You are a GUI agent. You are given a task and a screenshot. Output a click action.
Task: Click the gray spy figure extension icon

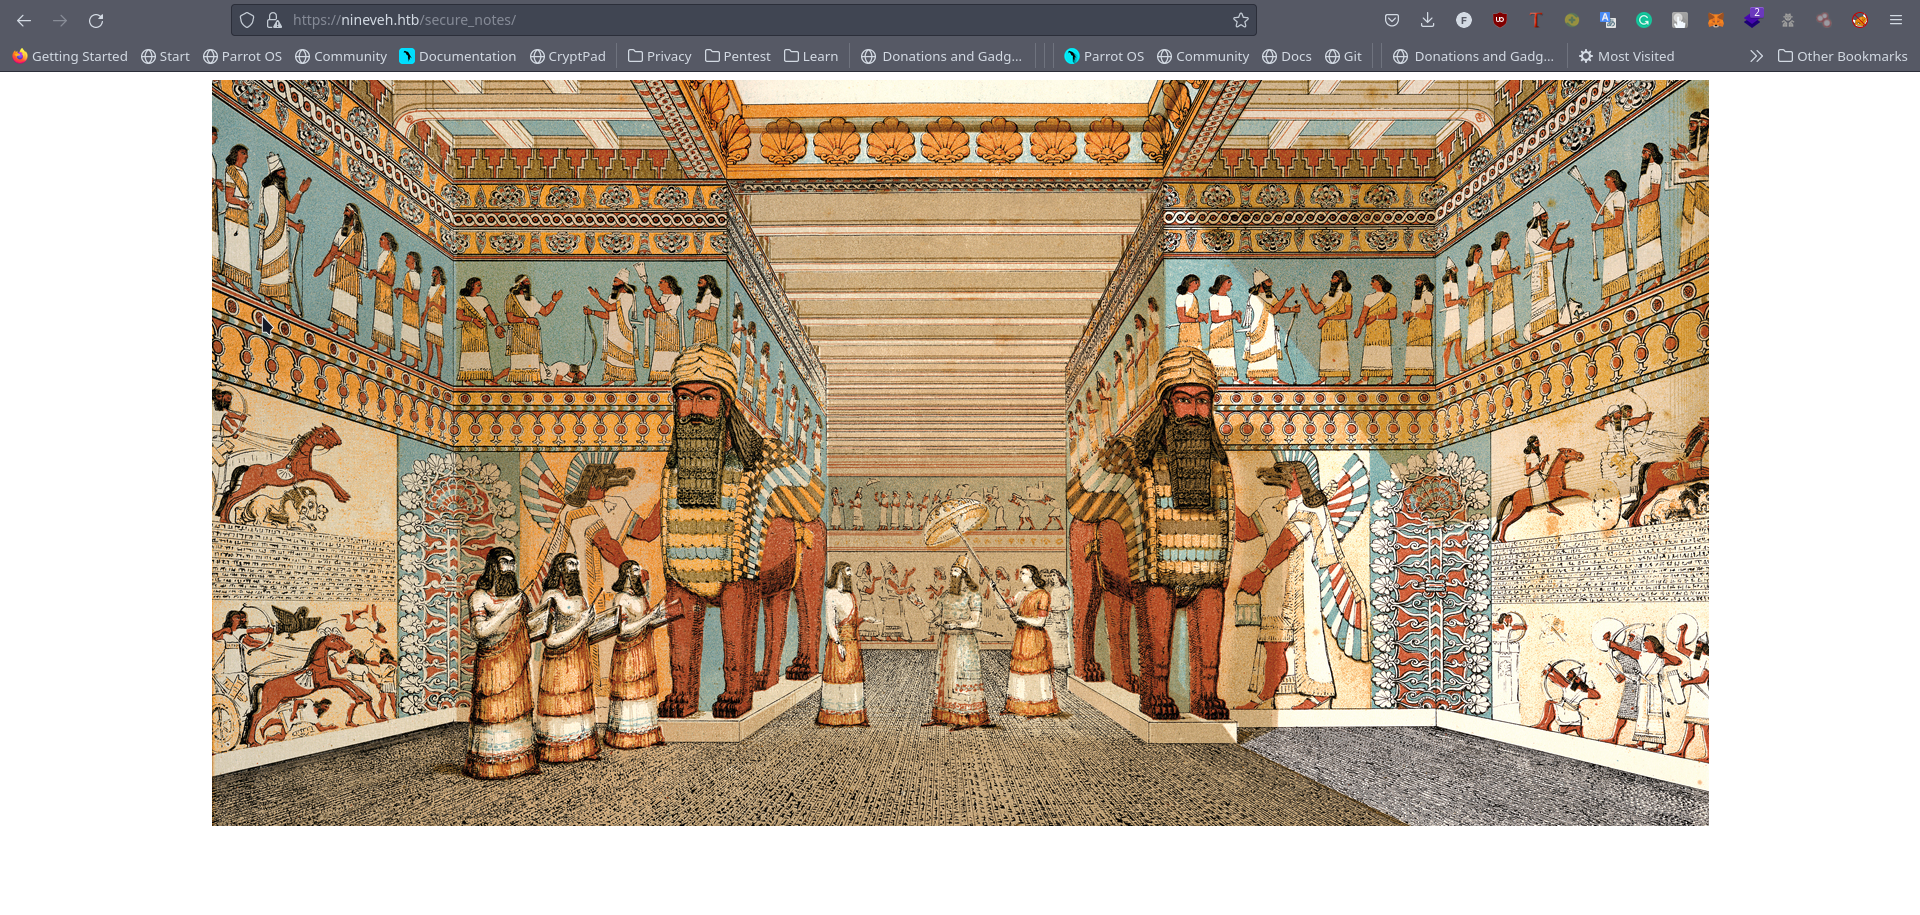[x=1788, y=20]
